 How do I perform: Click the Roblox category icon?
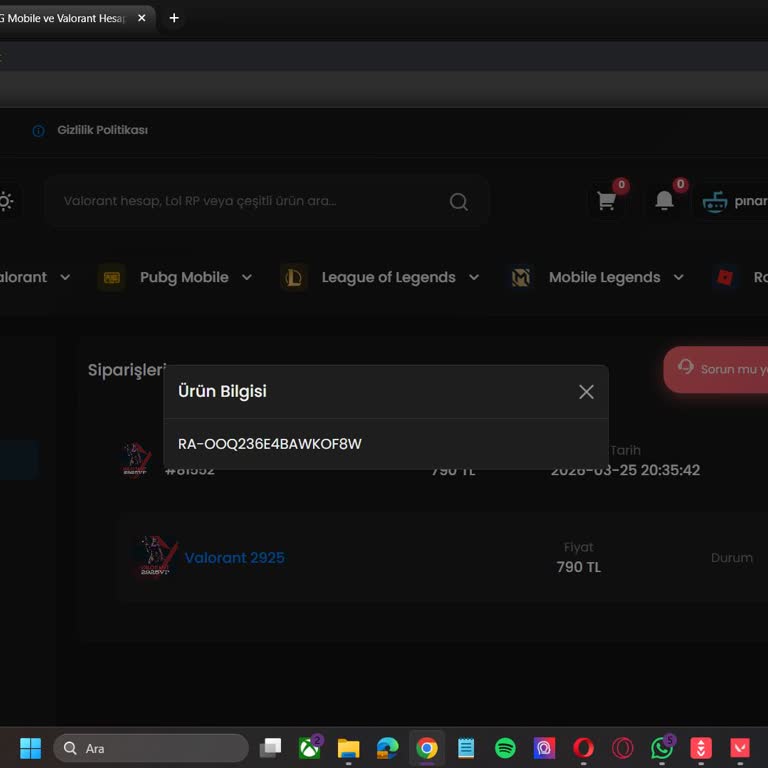tap(725, 278)
